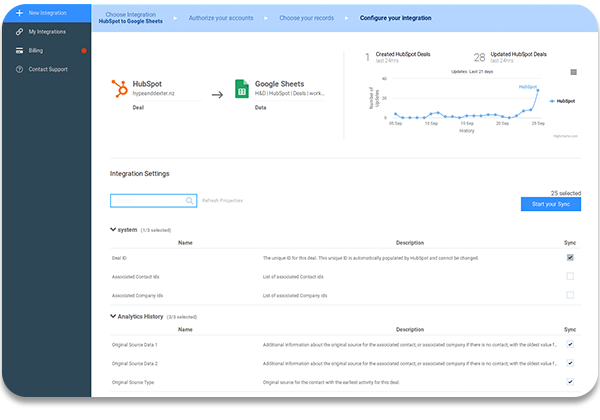Click Original Source Data 2 row name
The height and width of the screenshot is (420, 600).
135,364
